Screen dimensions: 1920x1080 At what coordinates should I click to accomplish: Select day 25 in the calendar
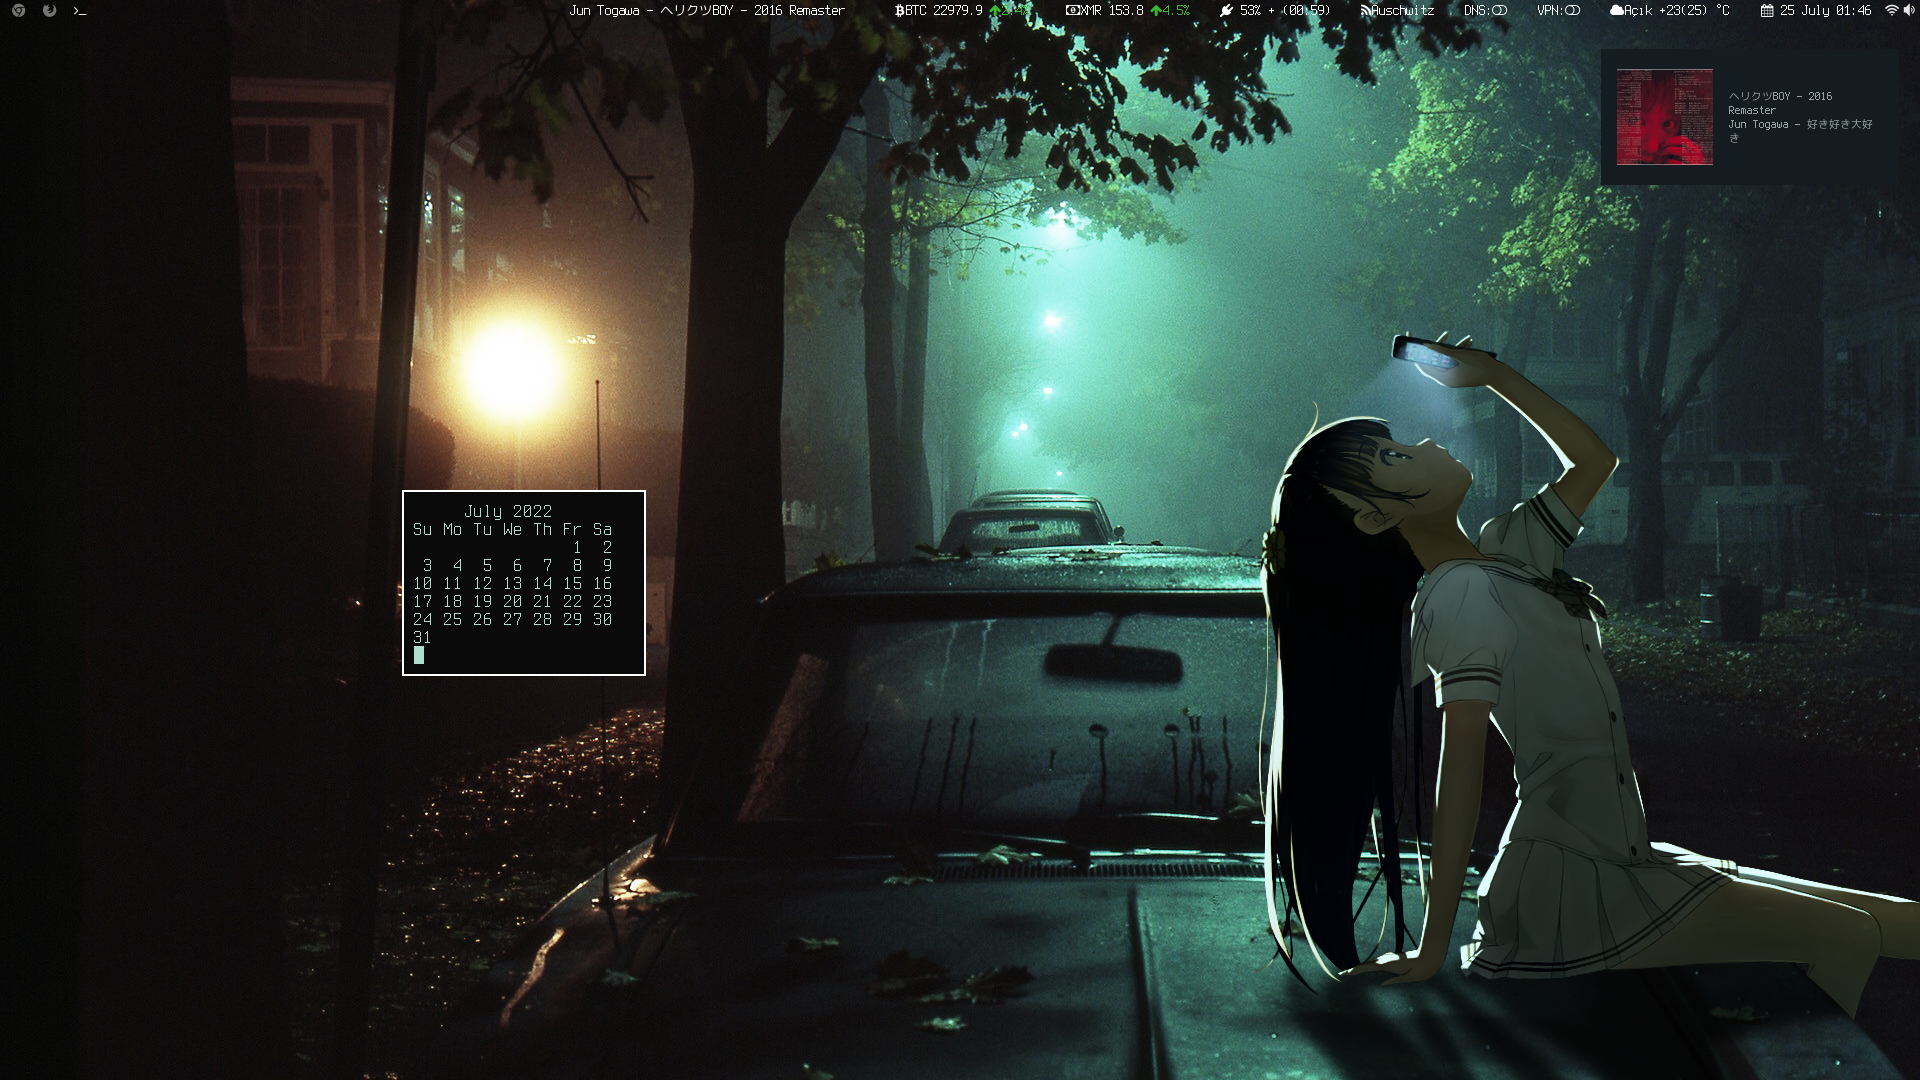[452, 619]
